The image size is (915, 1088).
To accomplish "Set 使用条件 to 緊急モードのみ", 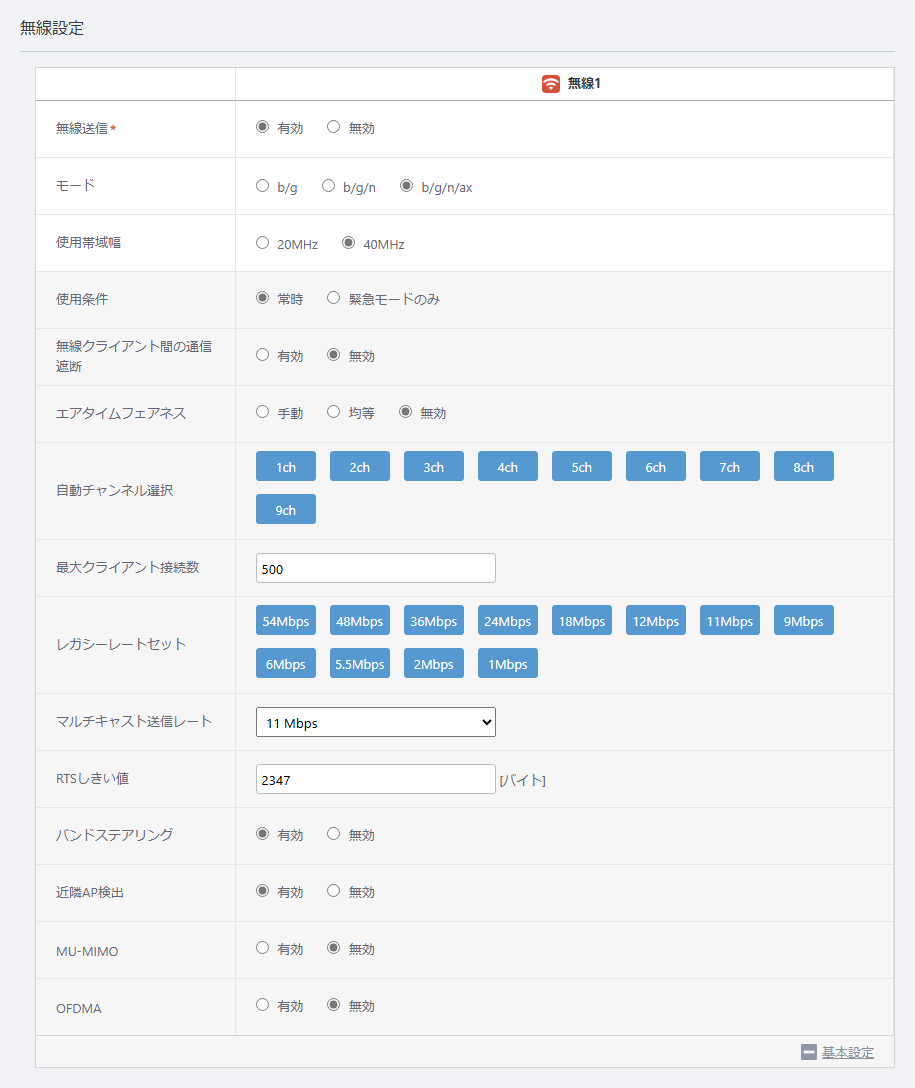I will pyautogui.click(x=334, y=298).
